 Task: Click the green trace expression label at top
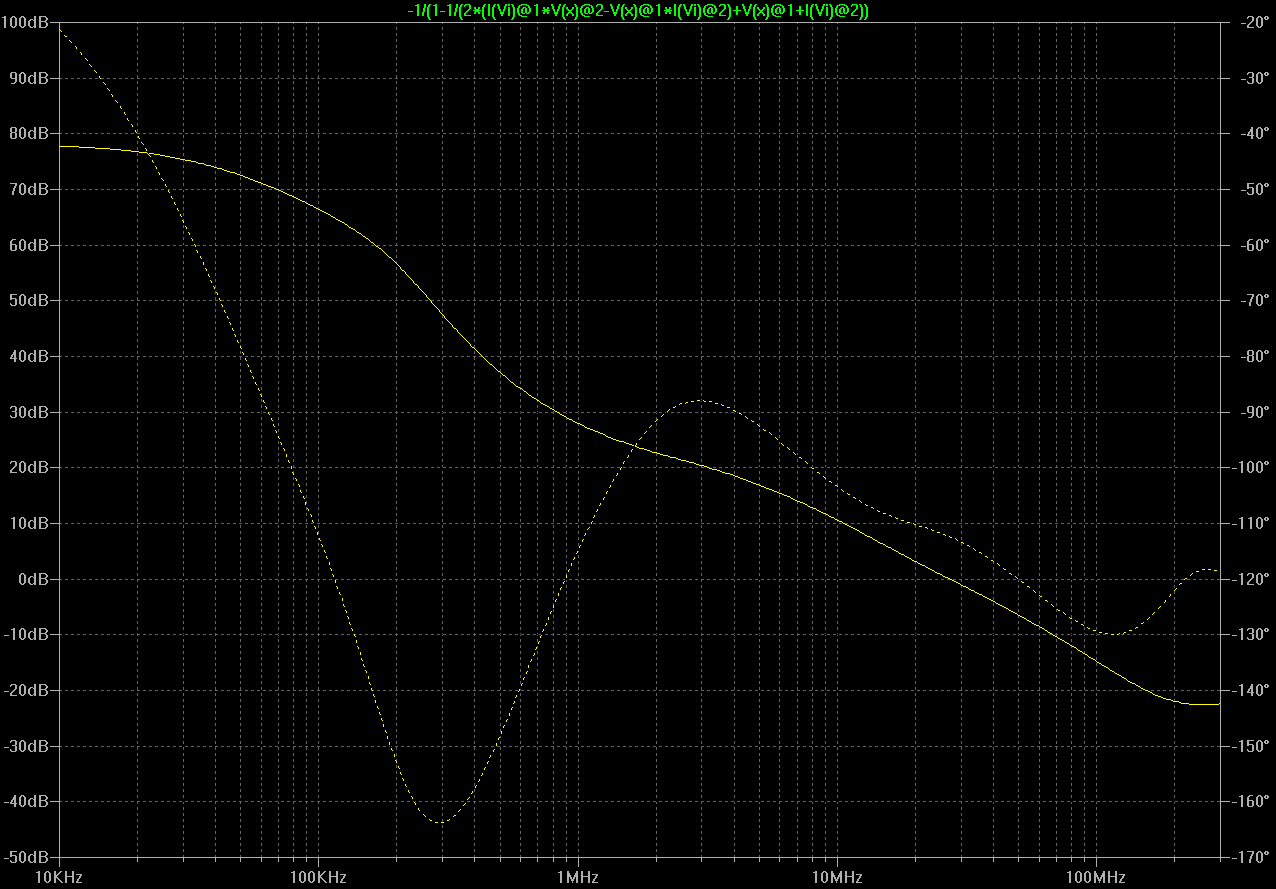(x=640, y=9)
